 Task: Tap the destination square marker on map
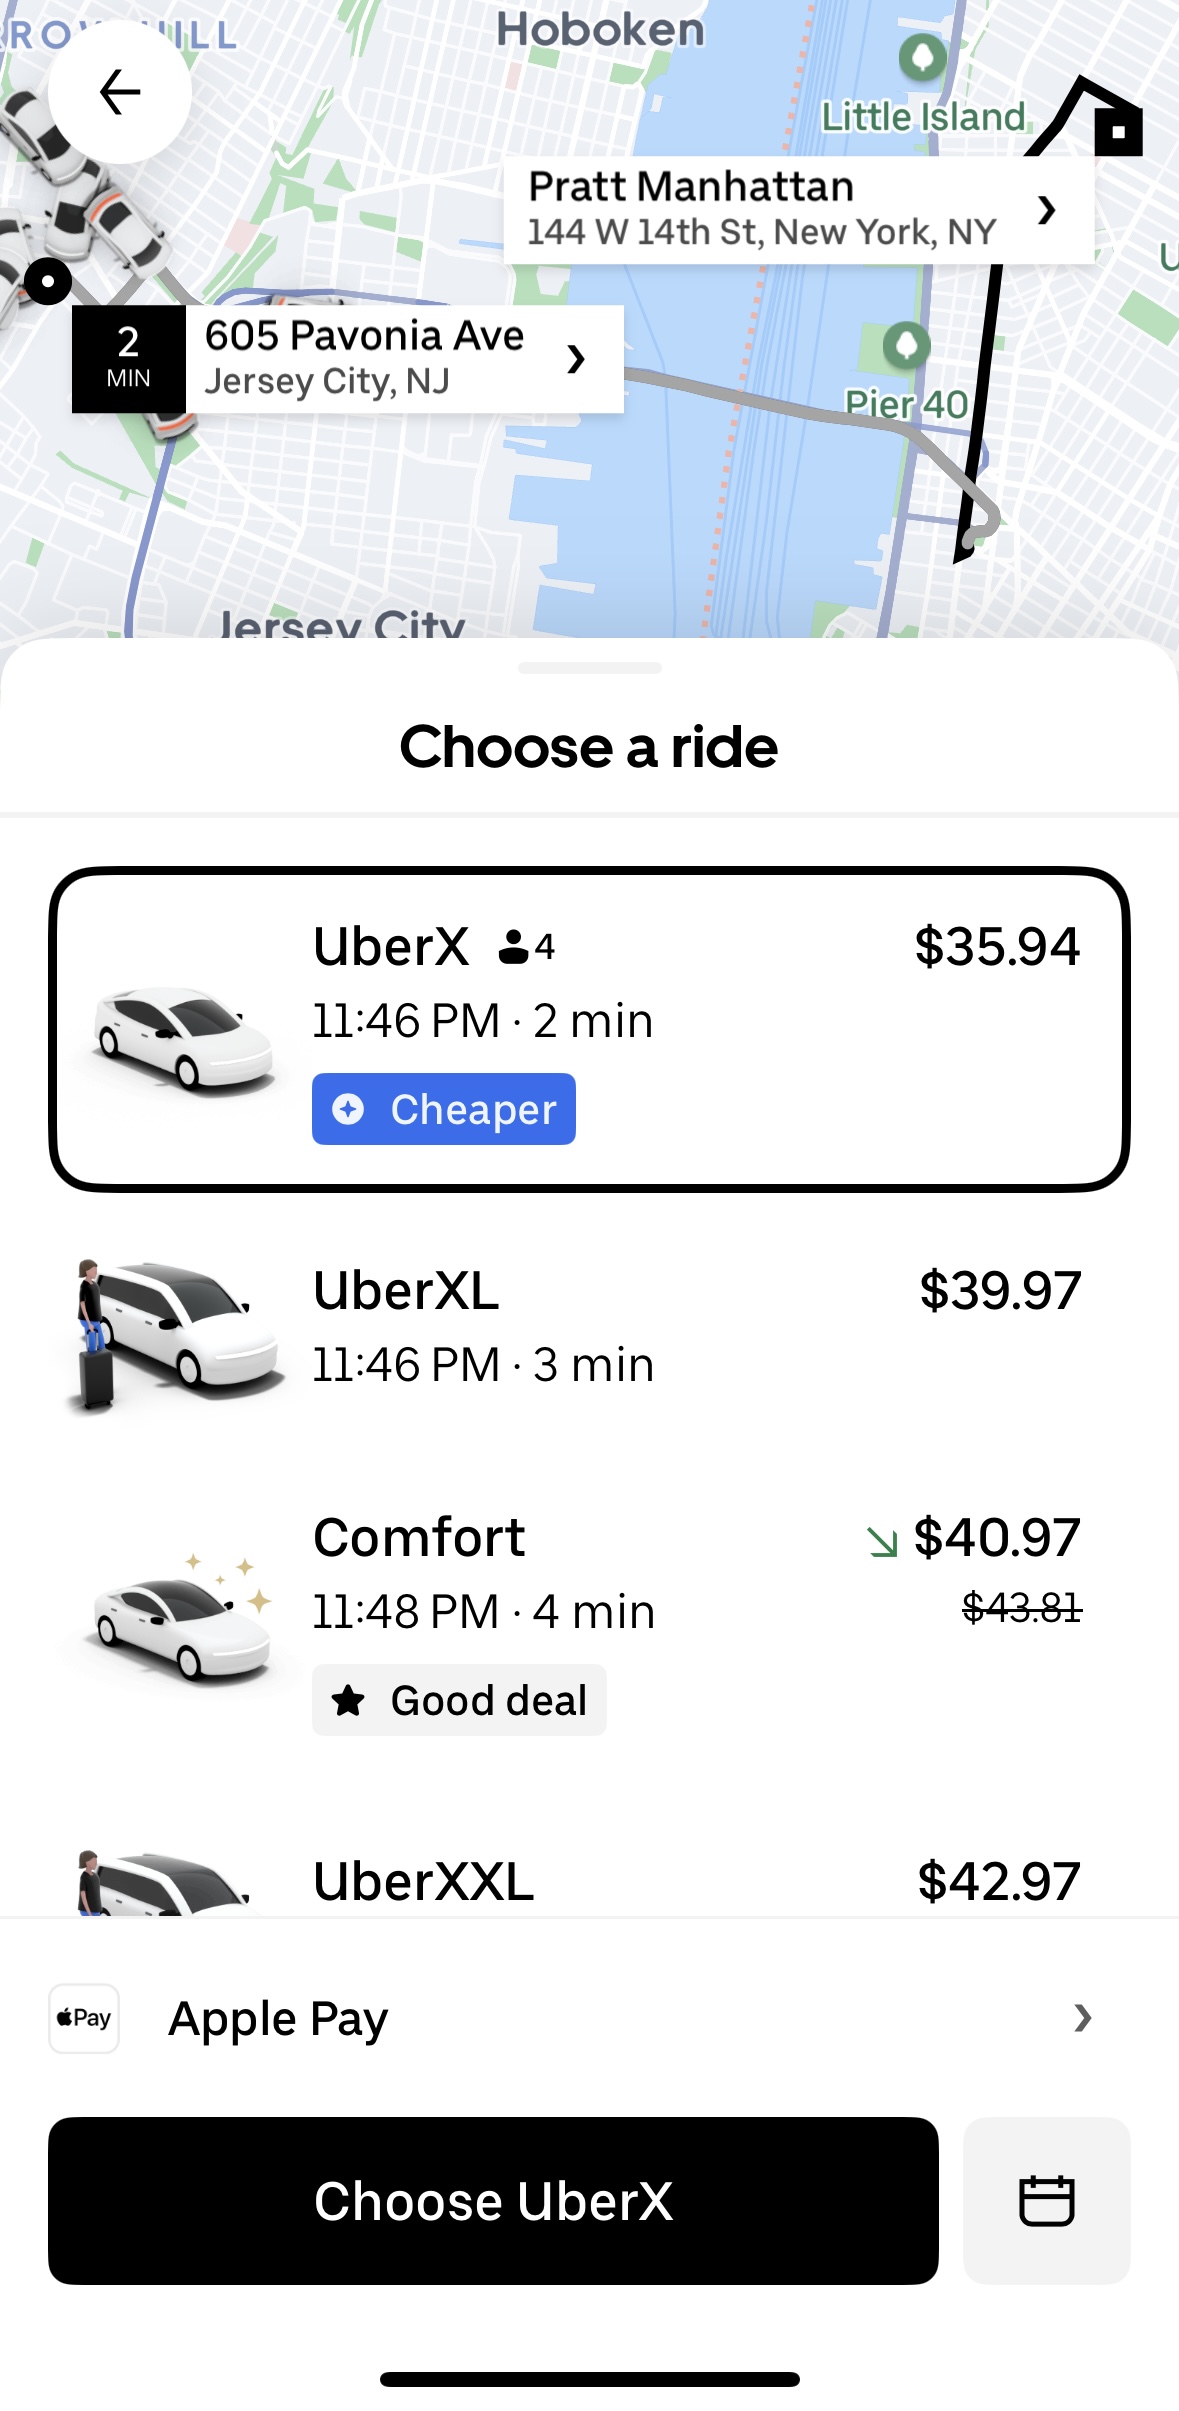[1118, 131]
